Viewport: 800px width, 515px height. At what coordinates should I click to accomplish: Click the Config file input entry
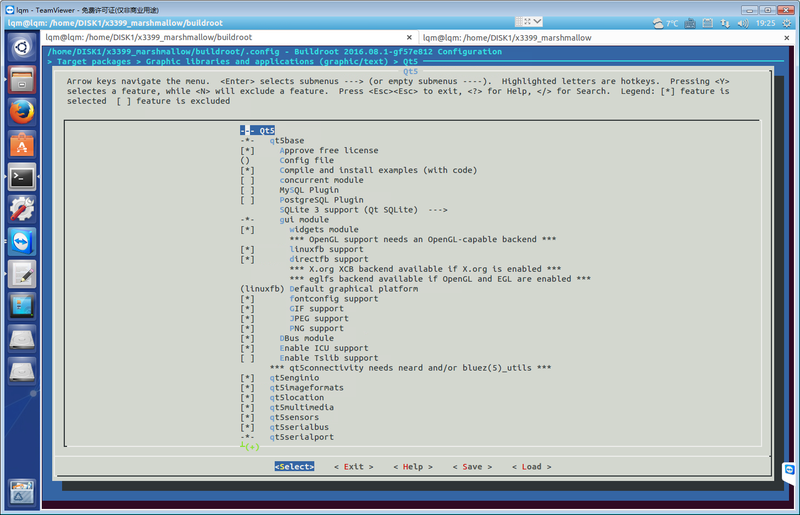[x=306, y=160]
